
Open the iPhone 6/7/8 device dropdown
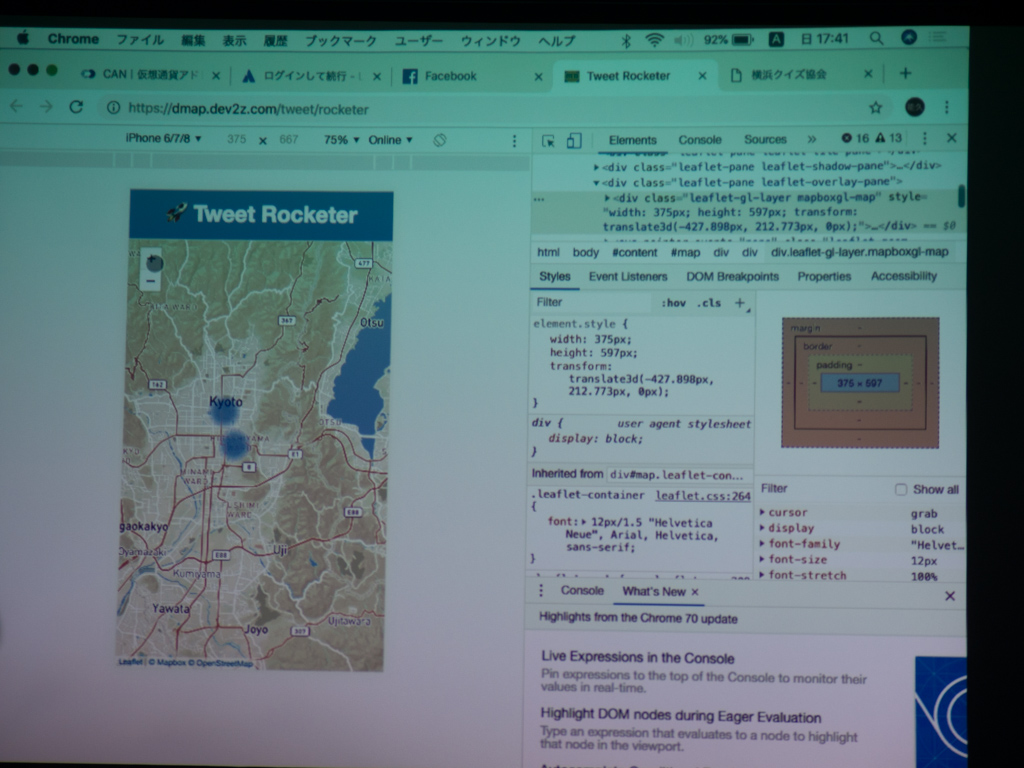(x=163, y=138)
